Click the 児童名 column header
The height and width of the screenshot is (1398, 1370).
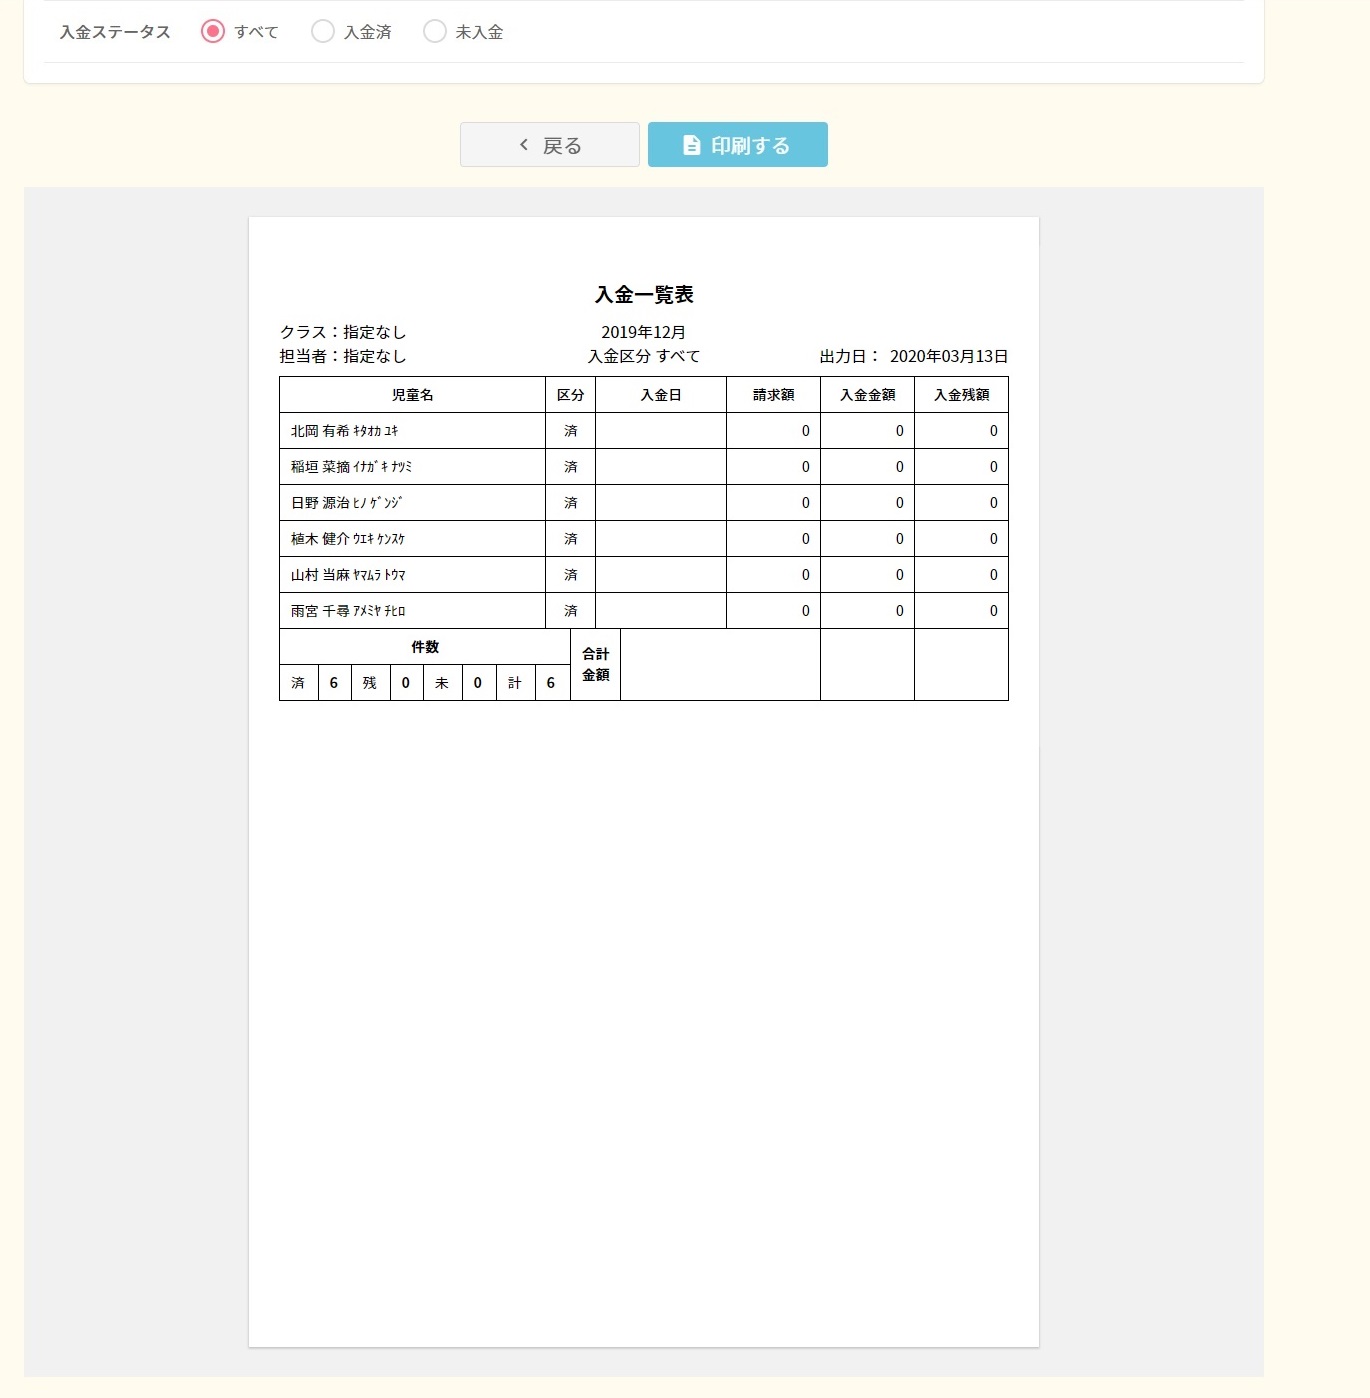pos(412,395)
